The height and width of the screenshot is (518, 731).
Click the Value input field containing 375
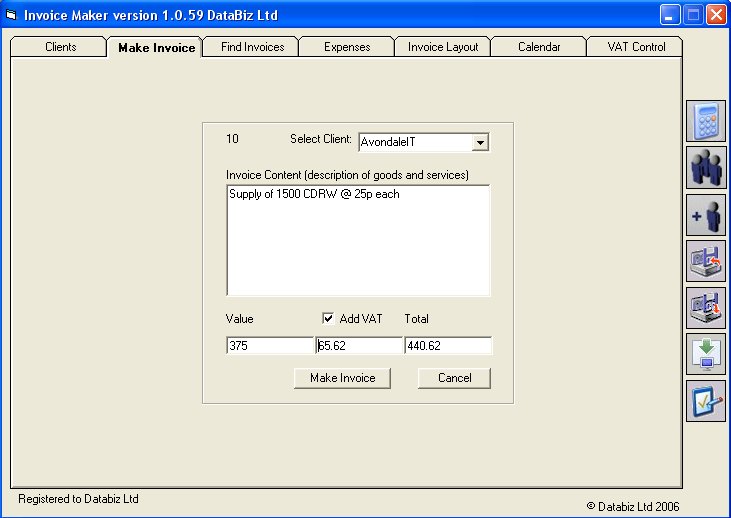tap(270, 346)
